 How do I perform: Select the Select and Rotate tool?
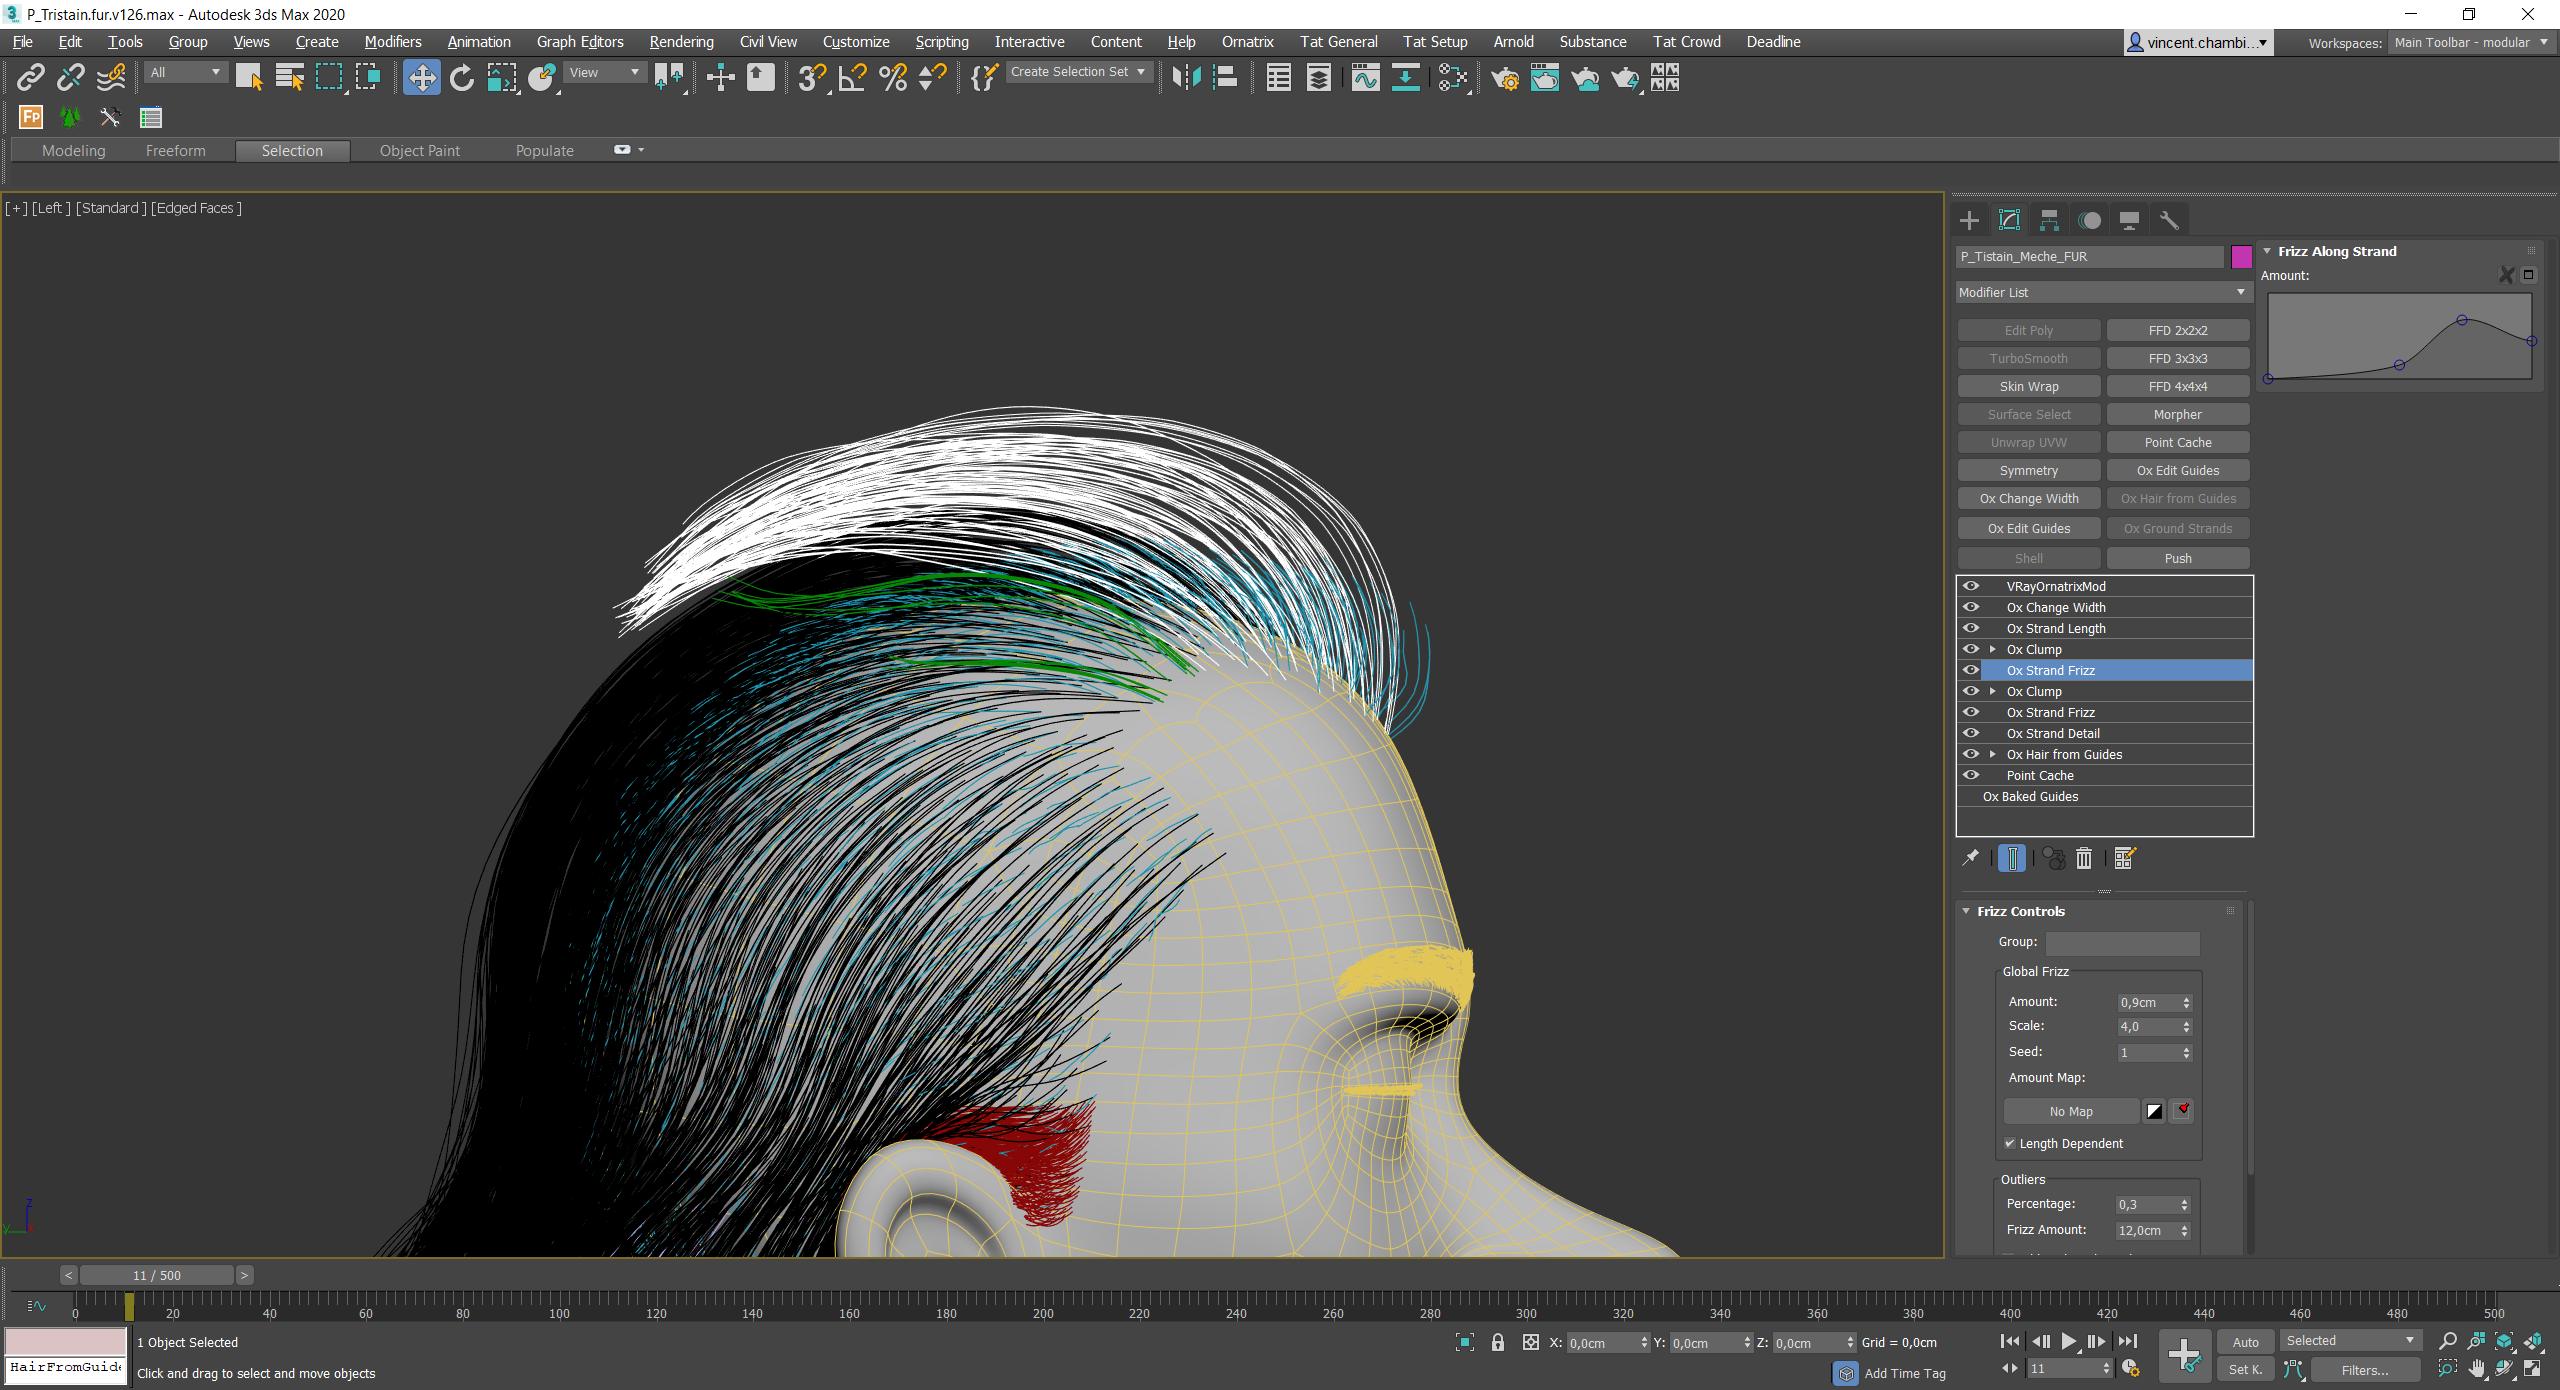[461, 78]
